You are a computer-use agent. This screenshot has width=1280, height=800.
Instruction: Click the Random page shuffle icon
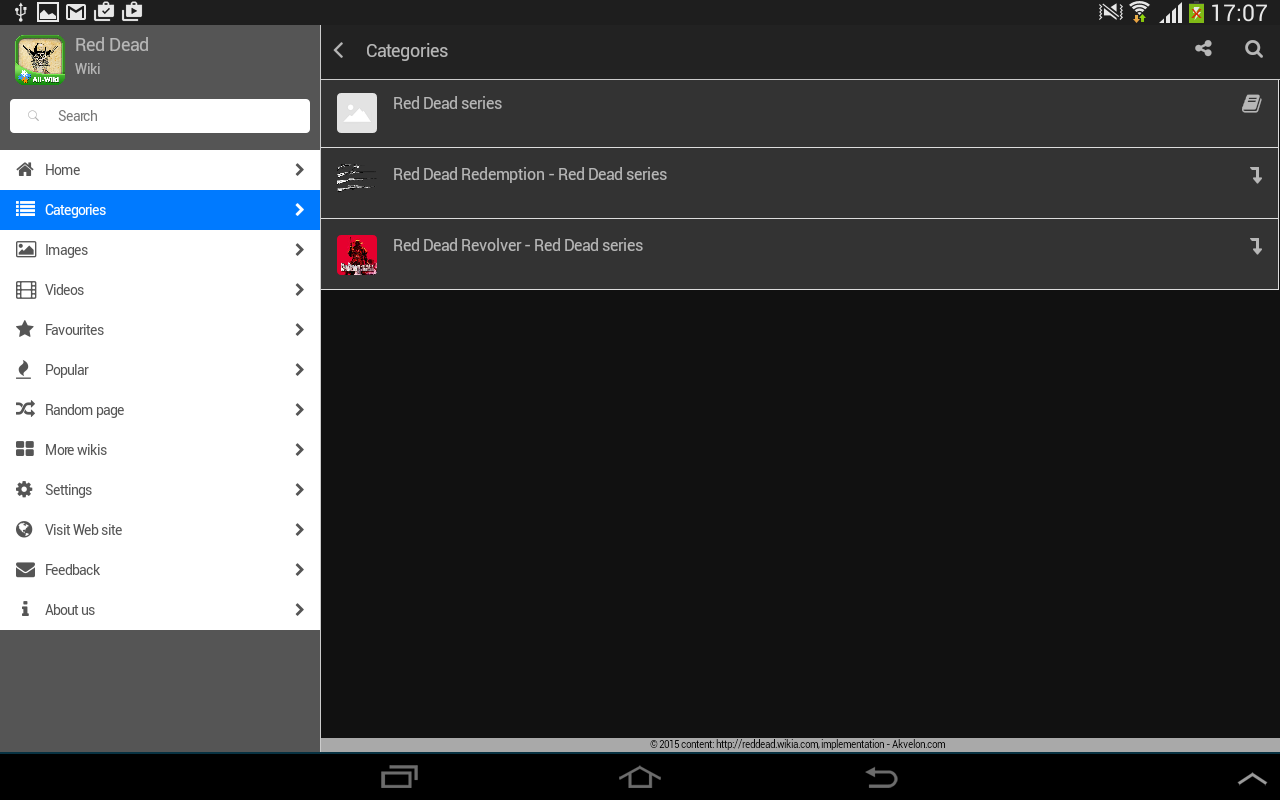[x=26, y=410]
